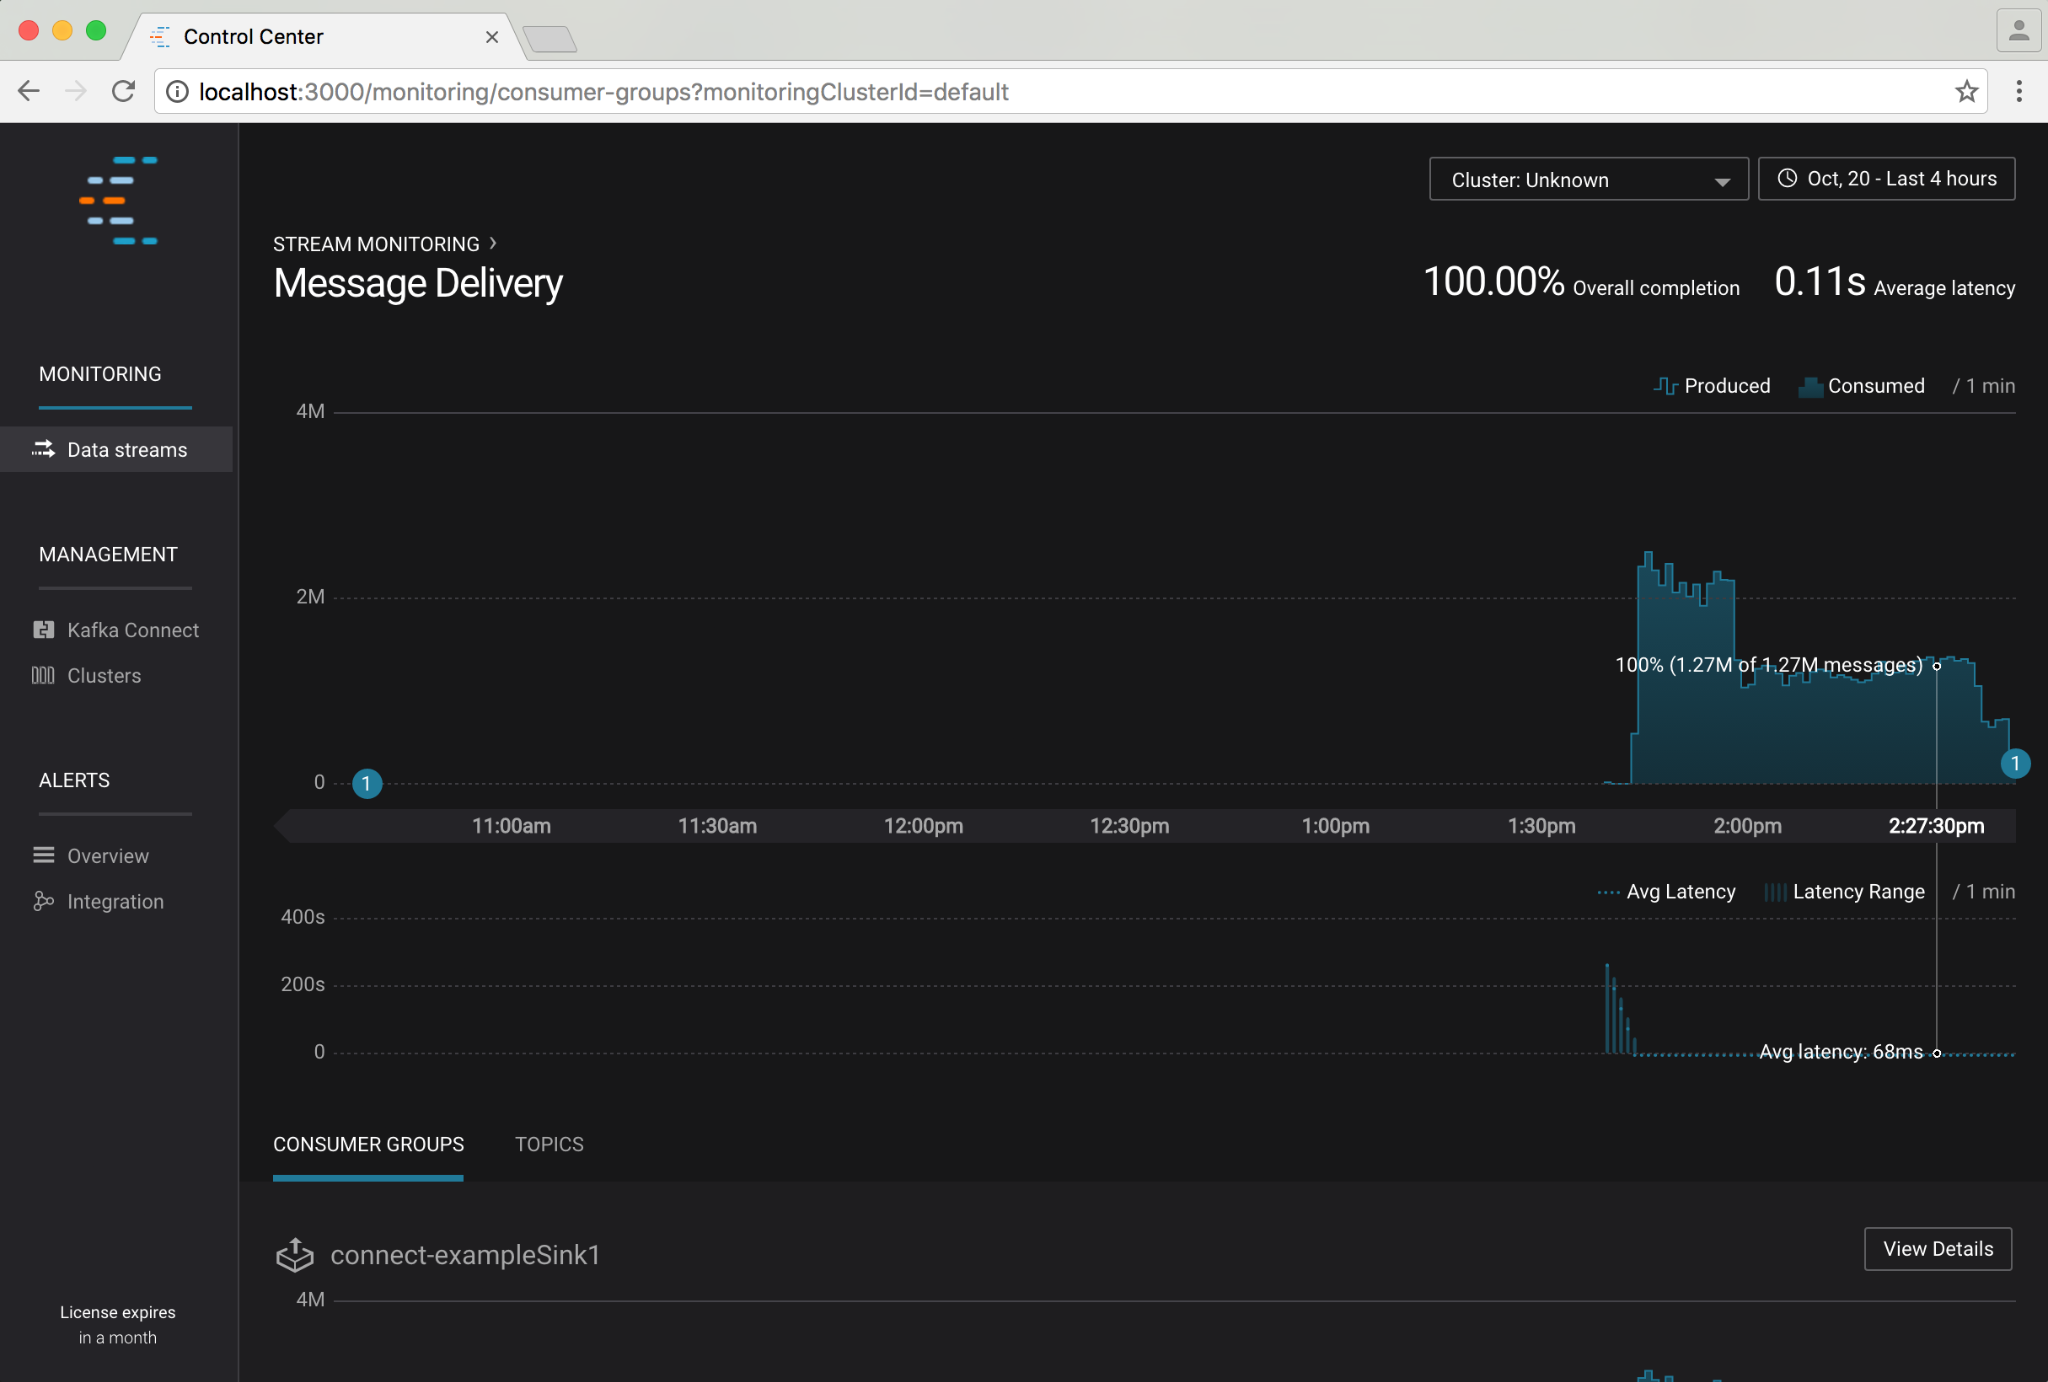The width and height of the screenshot is (2048, 1382).
Task: Click the Confluent logo in sidebar
Action: click(x=119, y=200)
